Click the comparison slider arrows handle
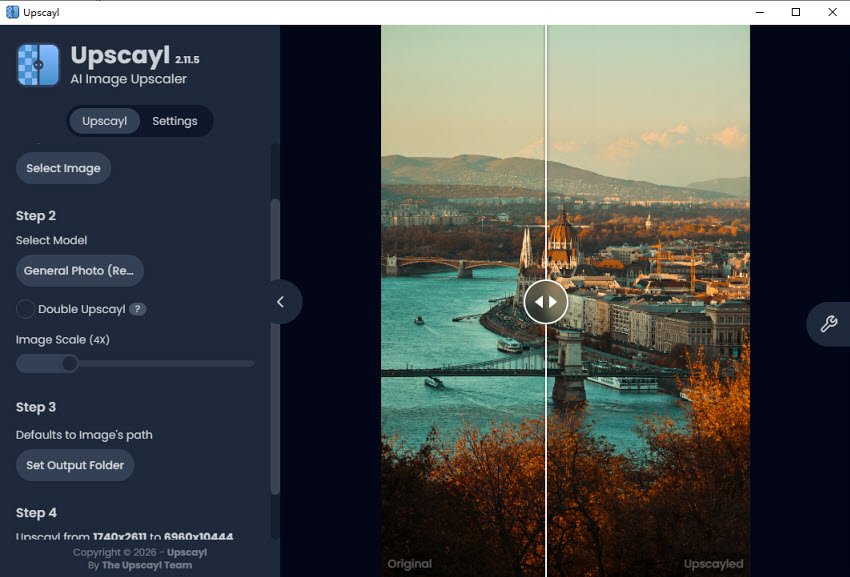 (x=545, y=301)
